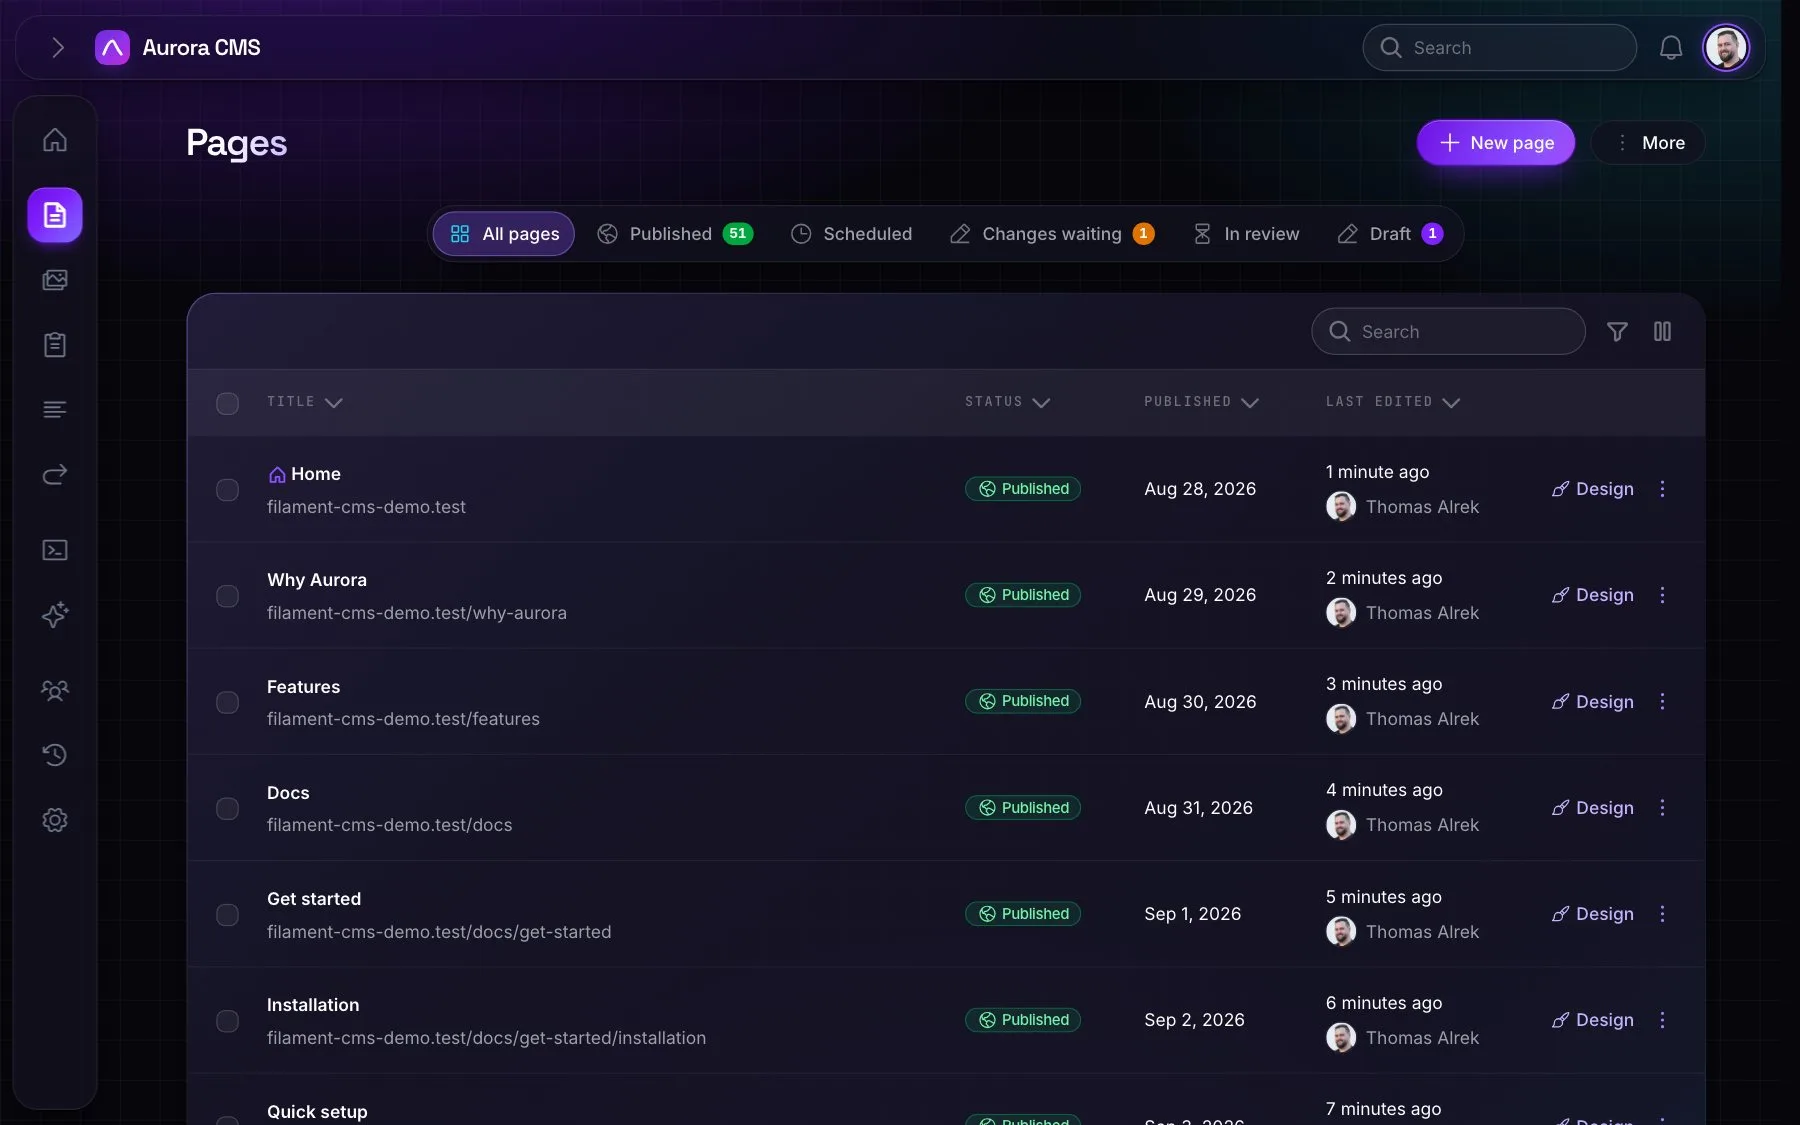
Task: Open the More options menu
Action: 1649,143
